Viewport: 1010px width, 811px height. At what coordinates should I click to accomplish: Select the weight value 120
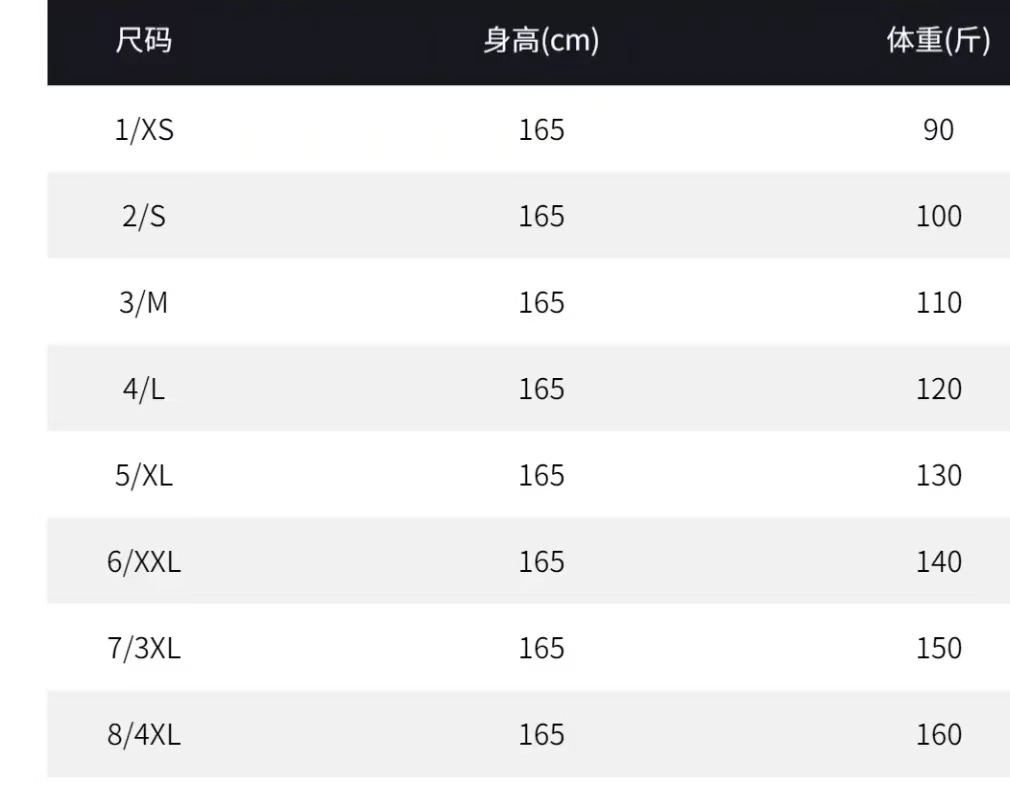(938, 389)
